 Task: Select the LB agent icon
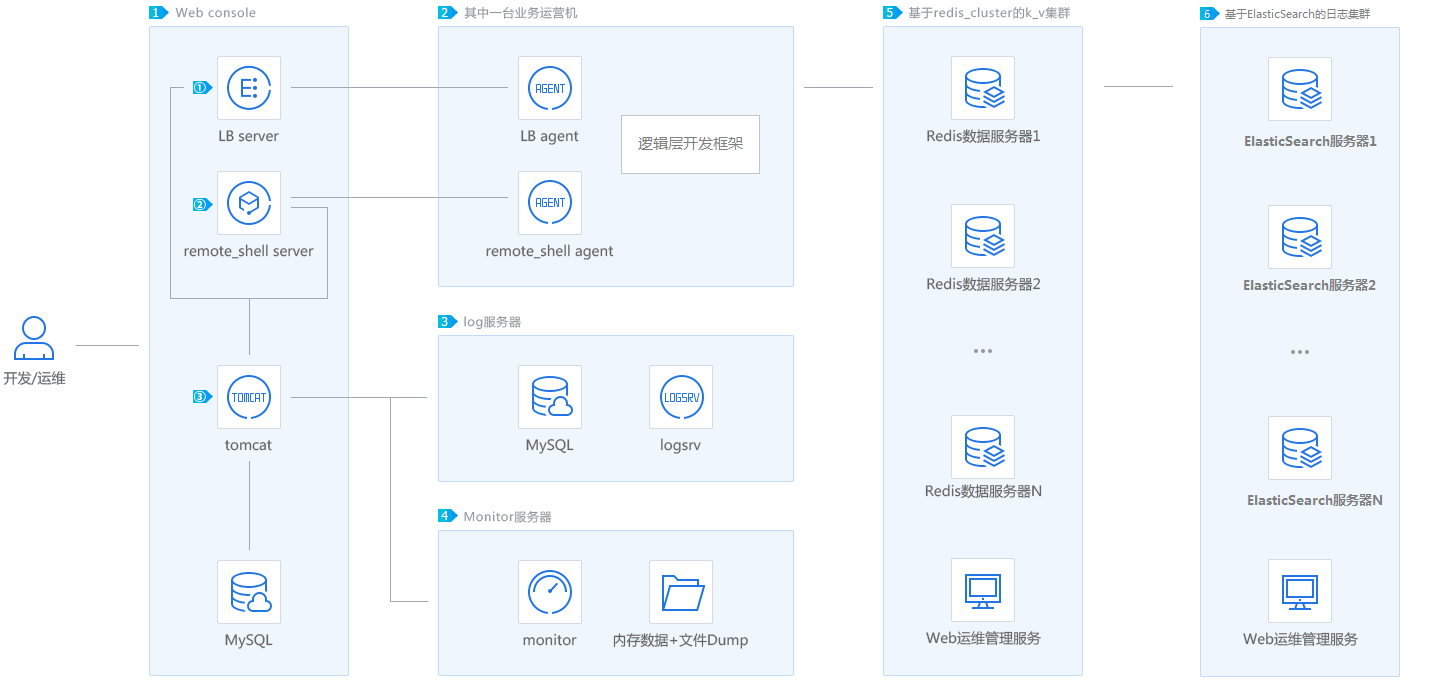click(549, 88)
